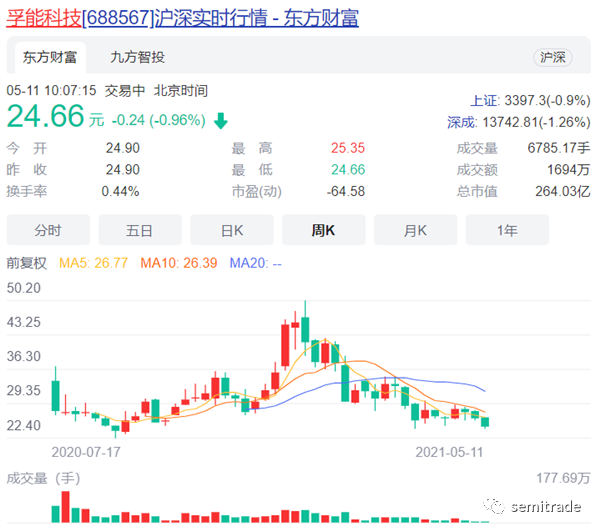Select the 1年 chart tab
Image resolution: width=600 pixels, height=531 pixels.
pyautogui.click(x=507, y=230)
